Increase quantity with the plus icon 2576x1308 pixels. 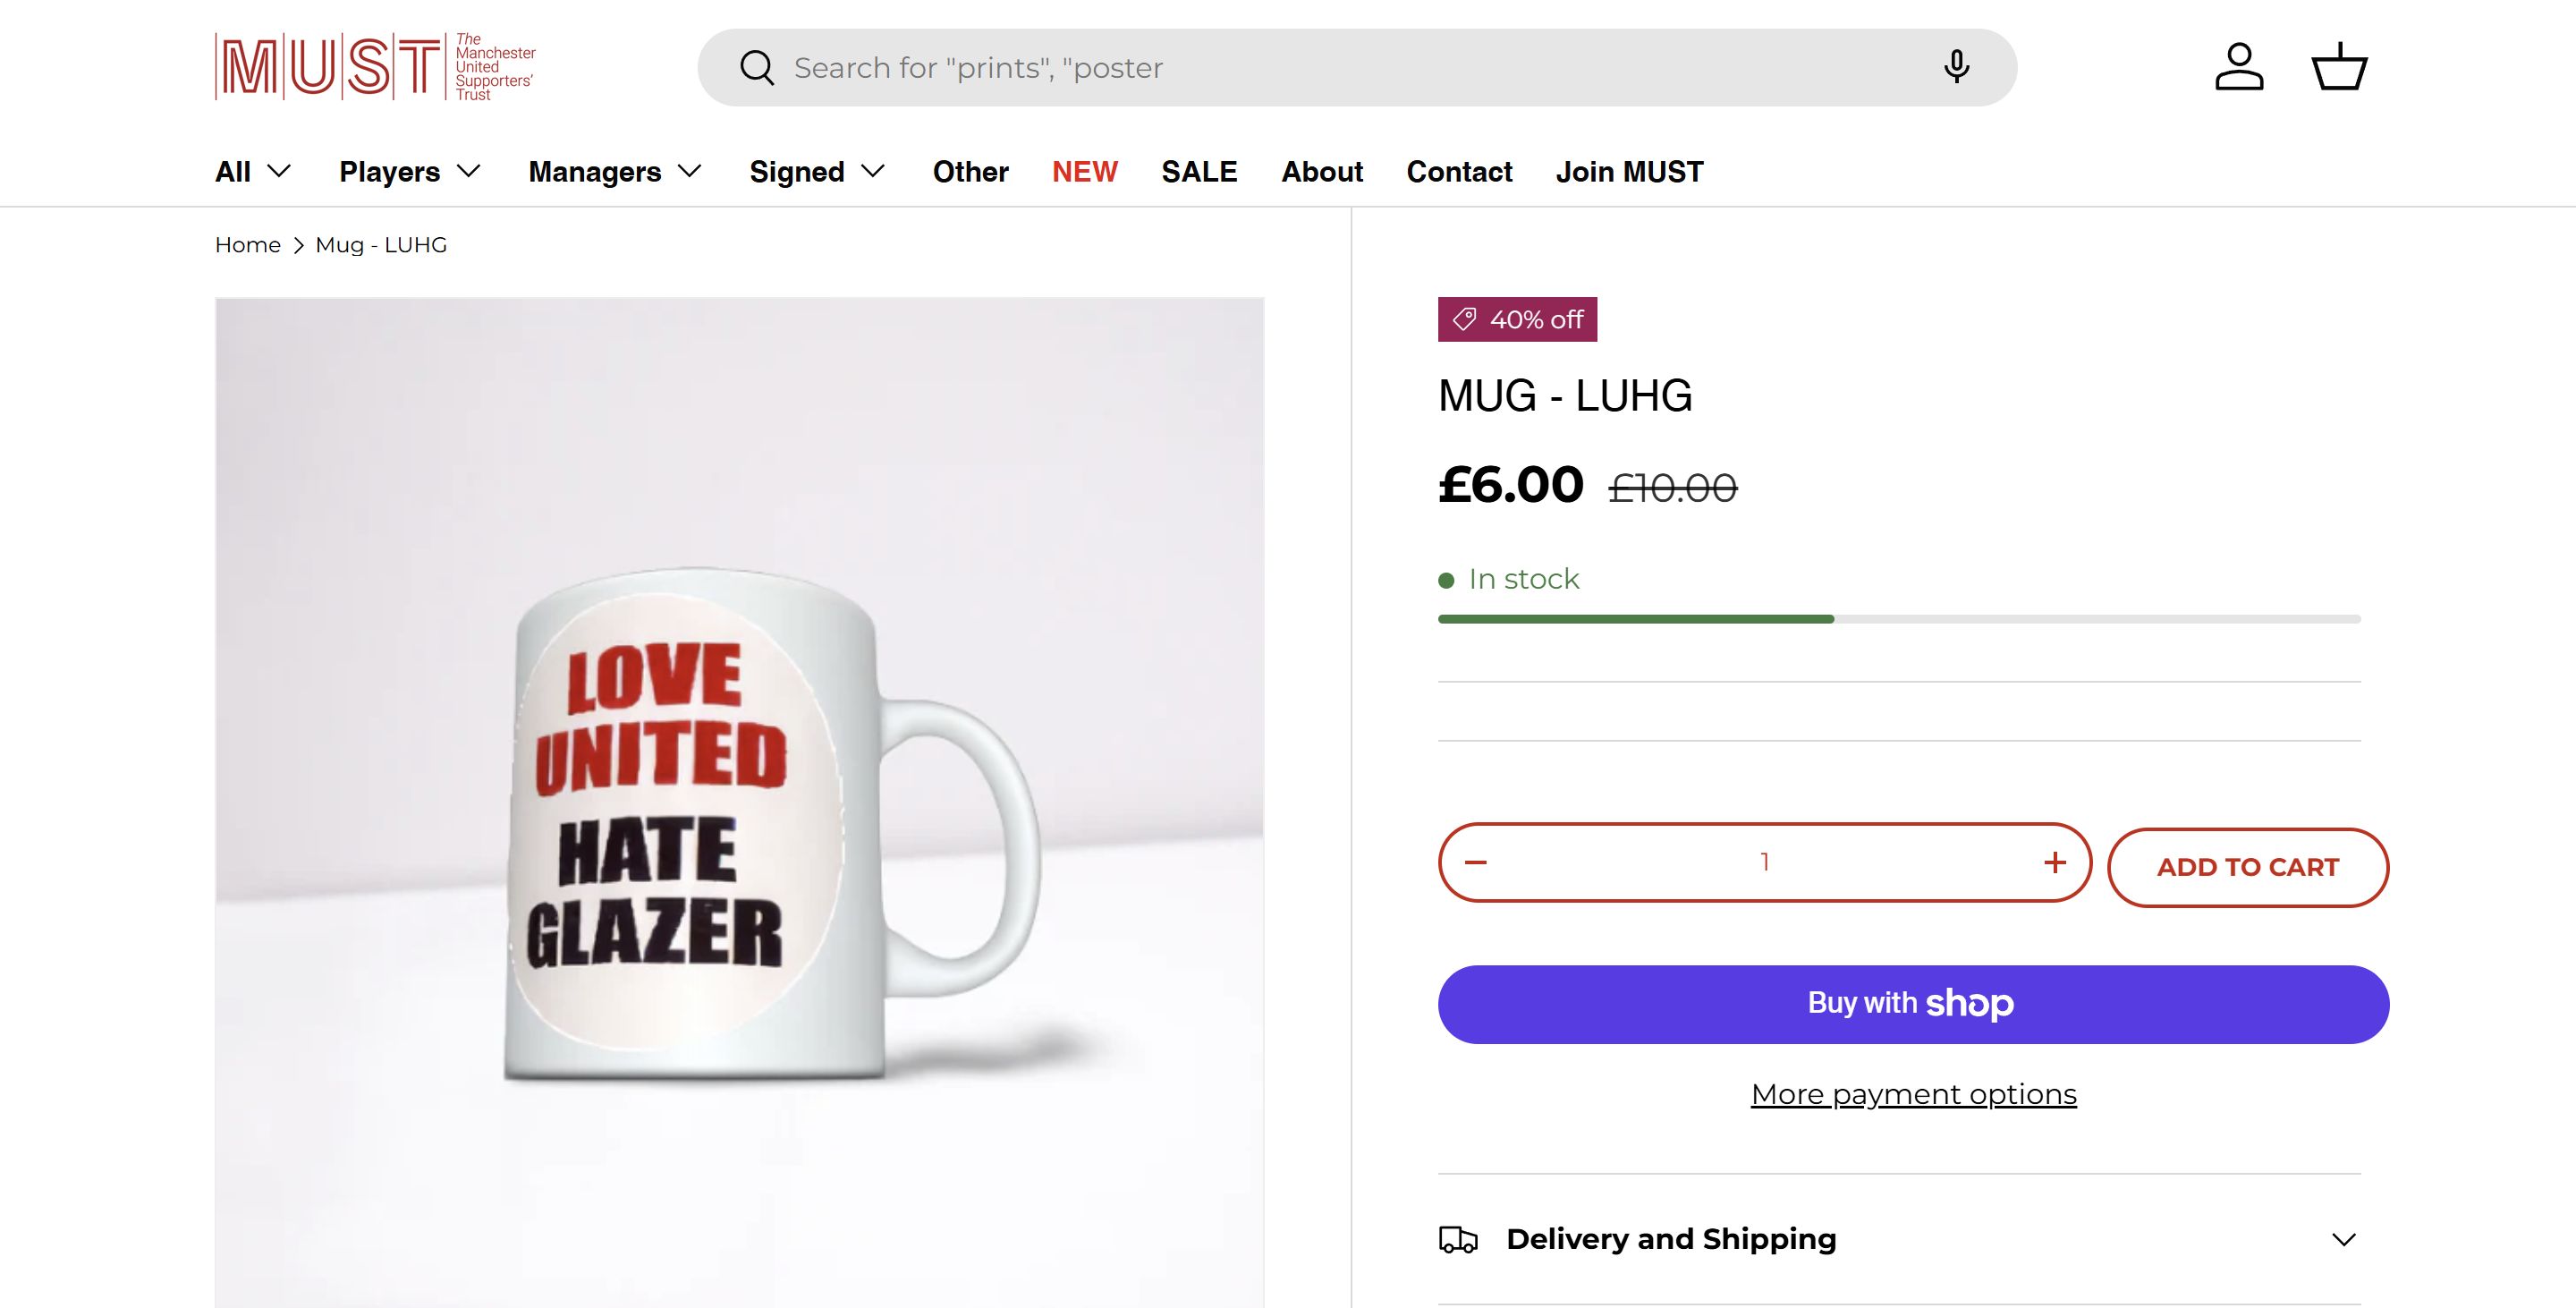coord(2055,862)
